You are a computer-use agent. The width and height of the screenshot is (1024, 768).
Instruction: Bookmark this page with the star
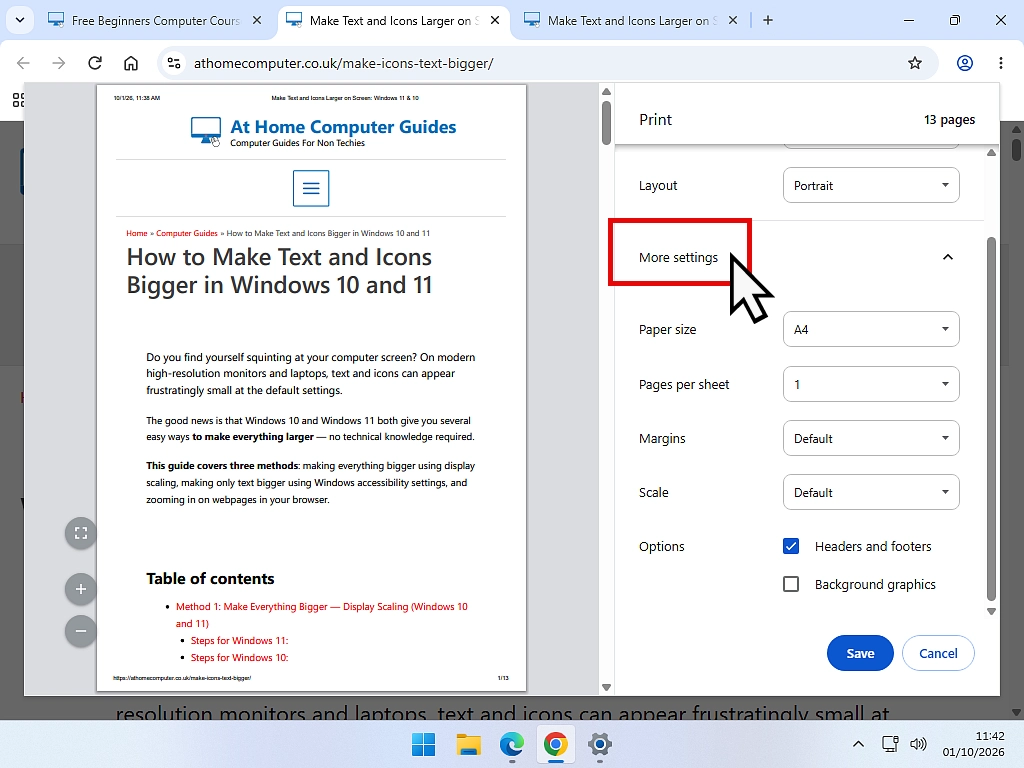[x=915, y=63]
